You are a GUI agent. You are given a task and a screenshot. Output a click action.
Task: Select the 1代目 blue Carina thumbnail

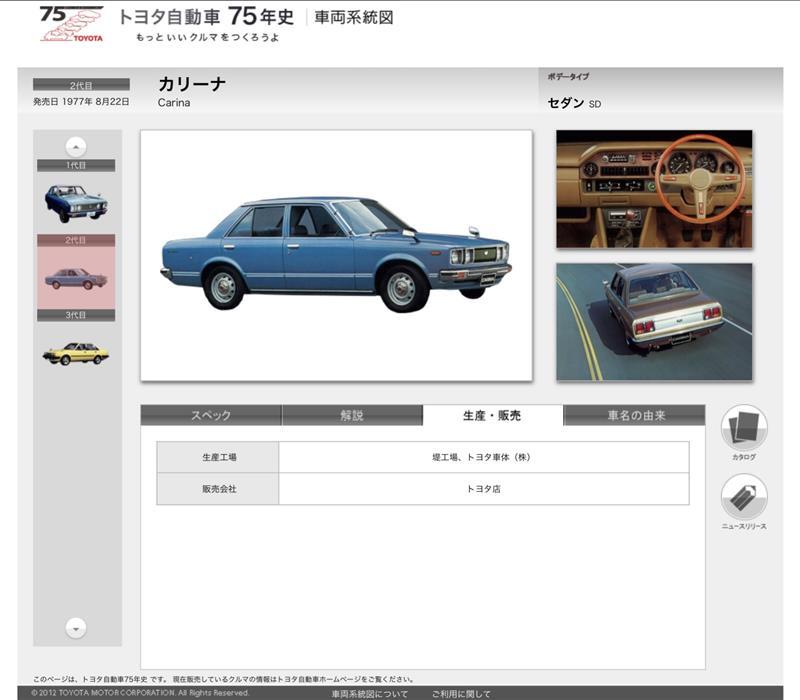tap(76, 204)
